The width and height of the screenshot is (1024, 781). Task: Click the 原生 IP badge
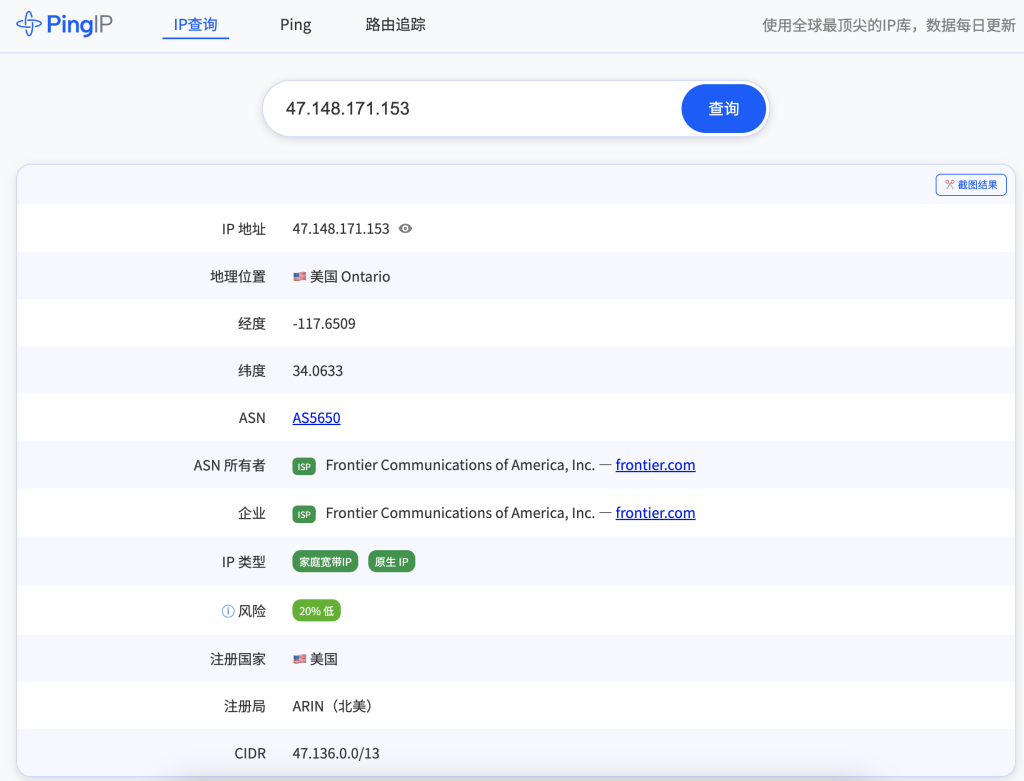pyautogui.click(x=391, y=562)
